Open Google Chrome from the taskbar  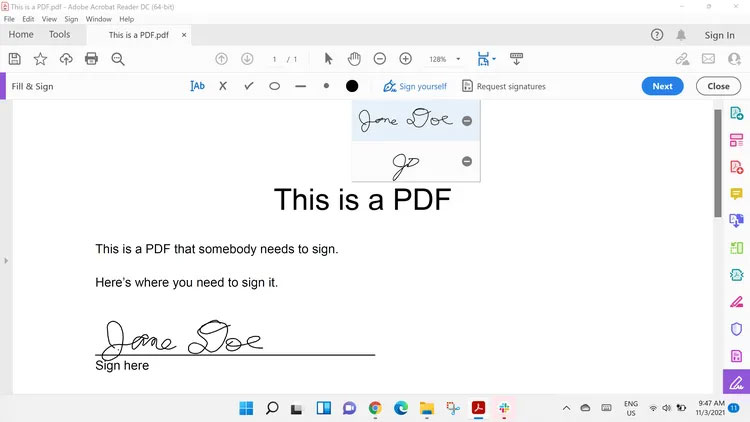pyautogui.click(x=375, y=408)
